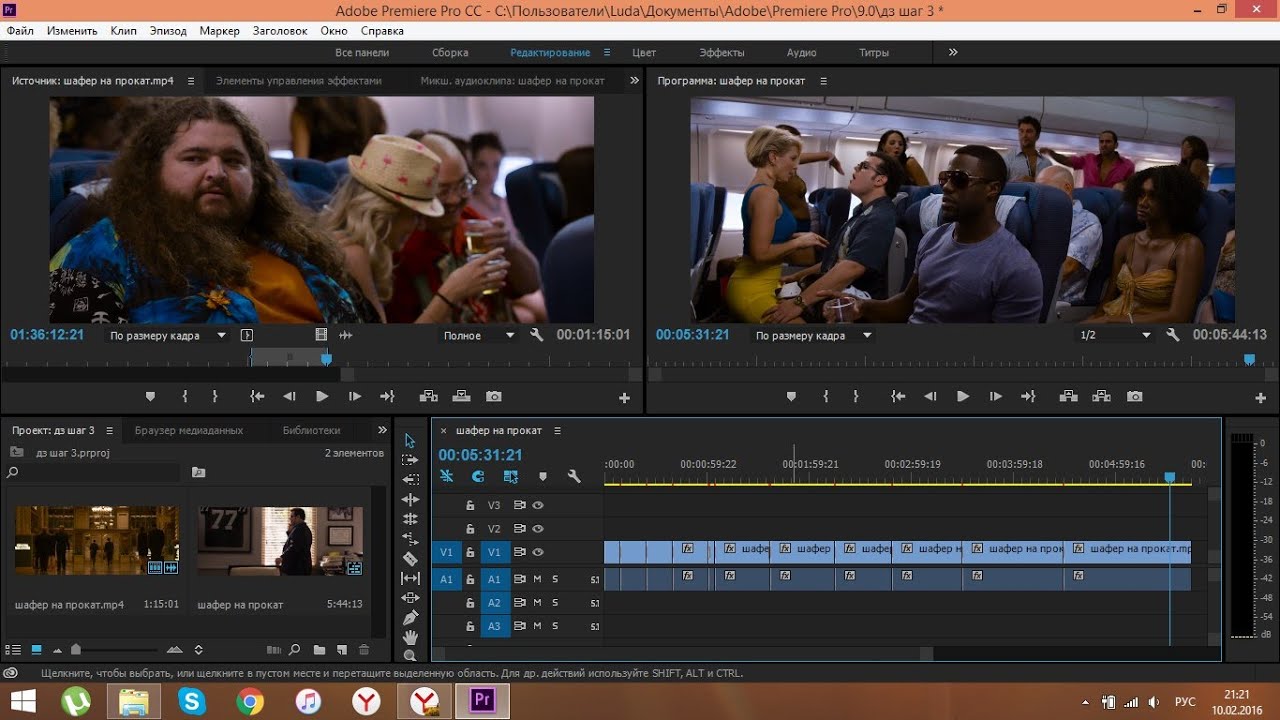Pick the Track Select Forward tool
Screen dimensions: 1280x720
point(410,460)
